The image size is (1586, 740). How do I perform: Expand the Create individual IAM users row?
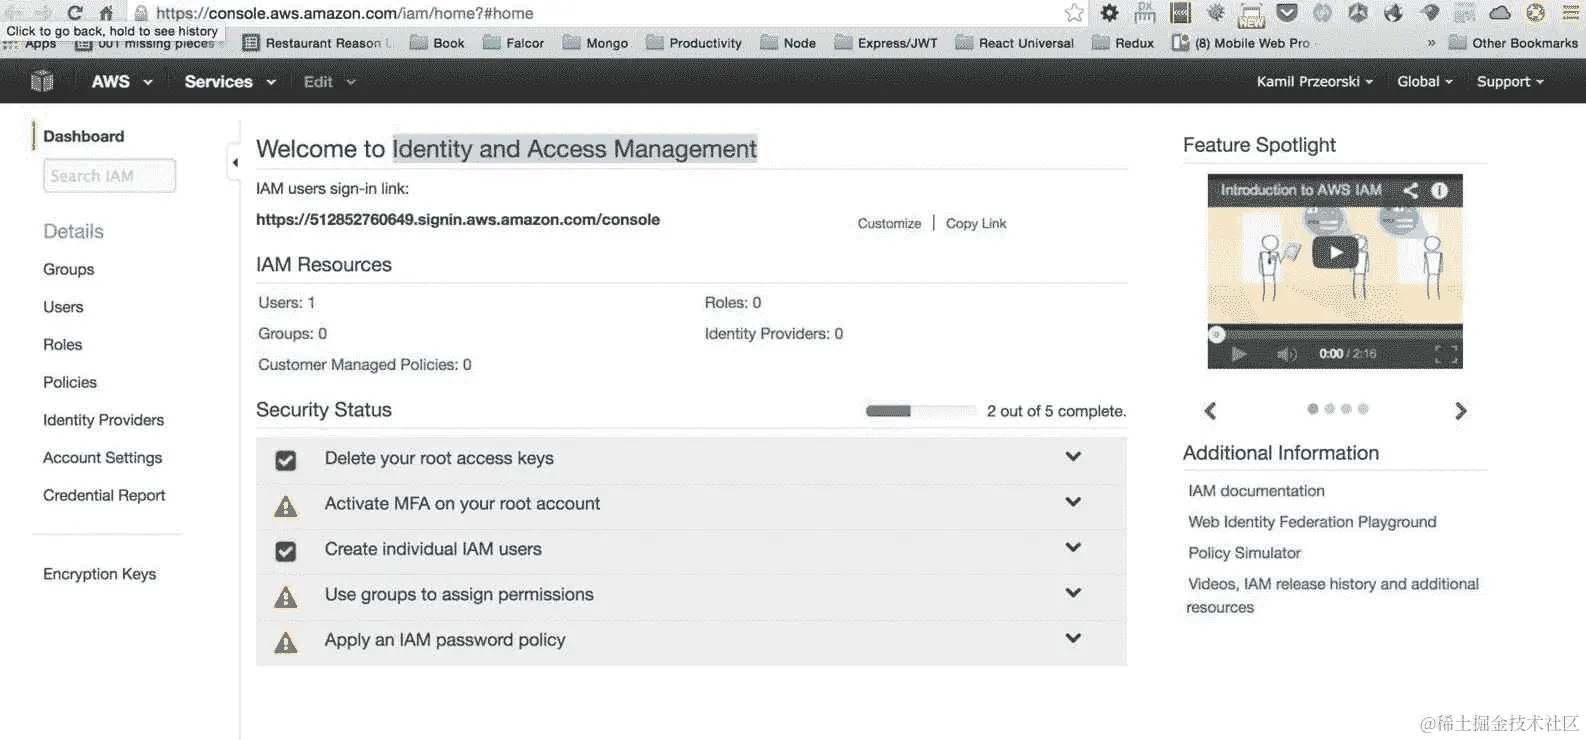(x=1073, y=547)
